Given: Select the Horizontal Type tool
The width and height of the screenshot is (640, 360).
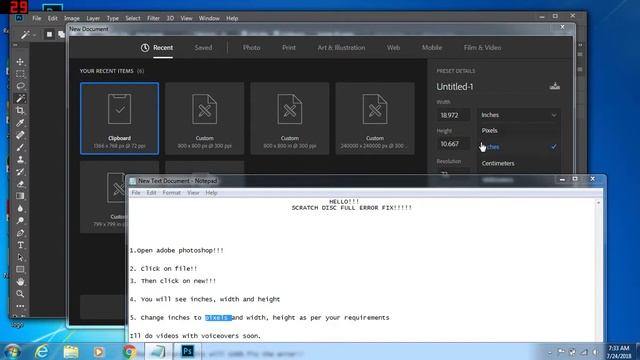Looking at the screenshot, I should coord(20,245).
